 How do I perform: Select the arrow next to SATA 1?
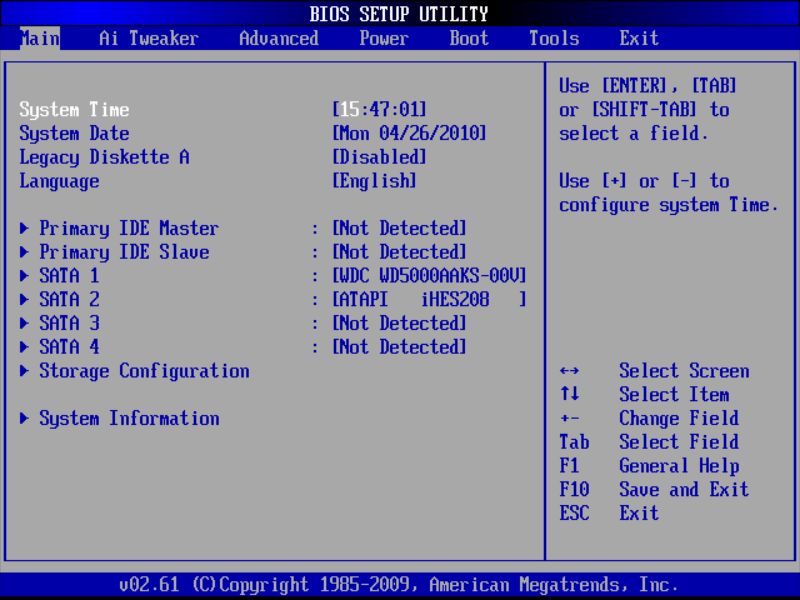(24, 275)
